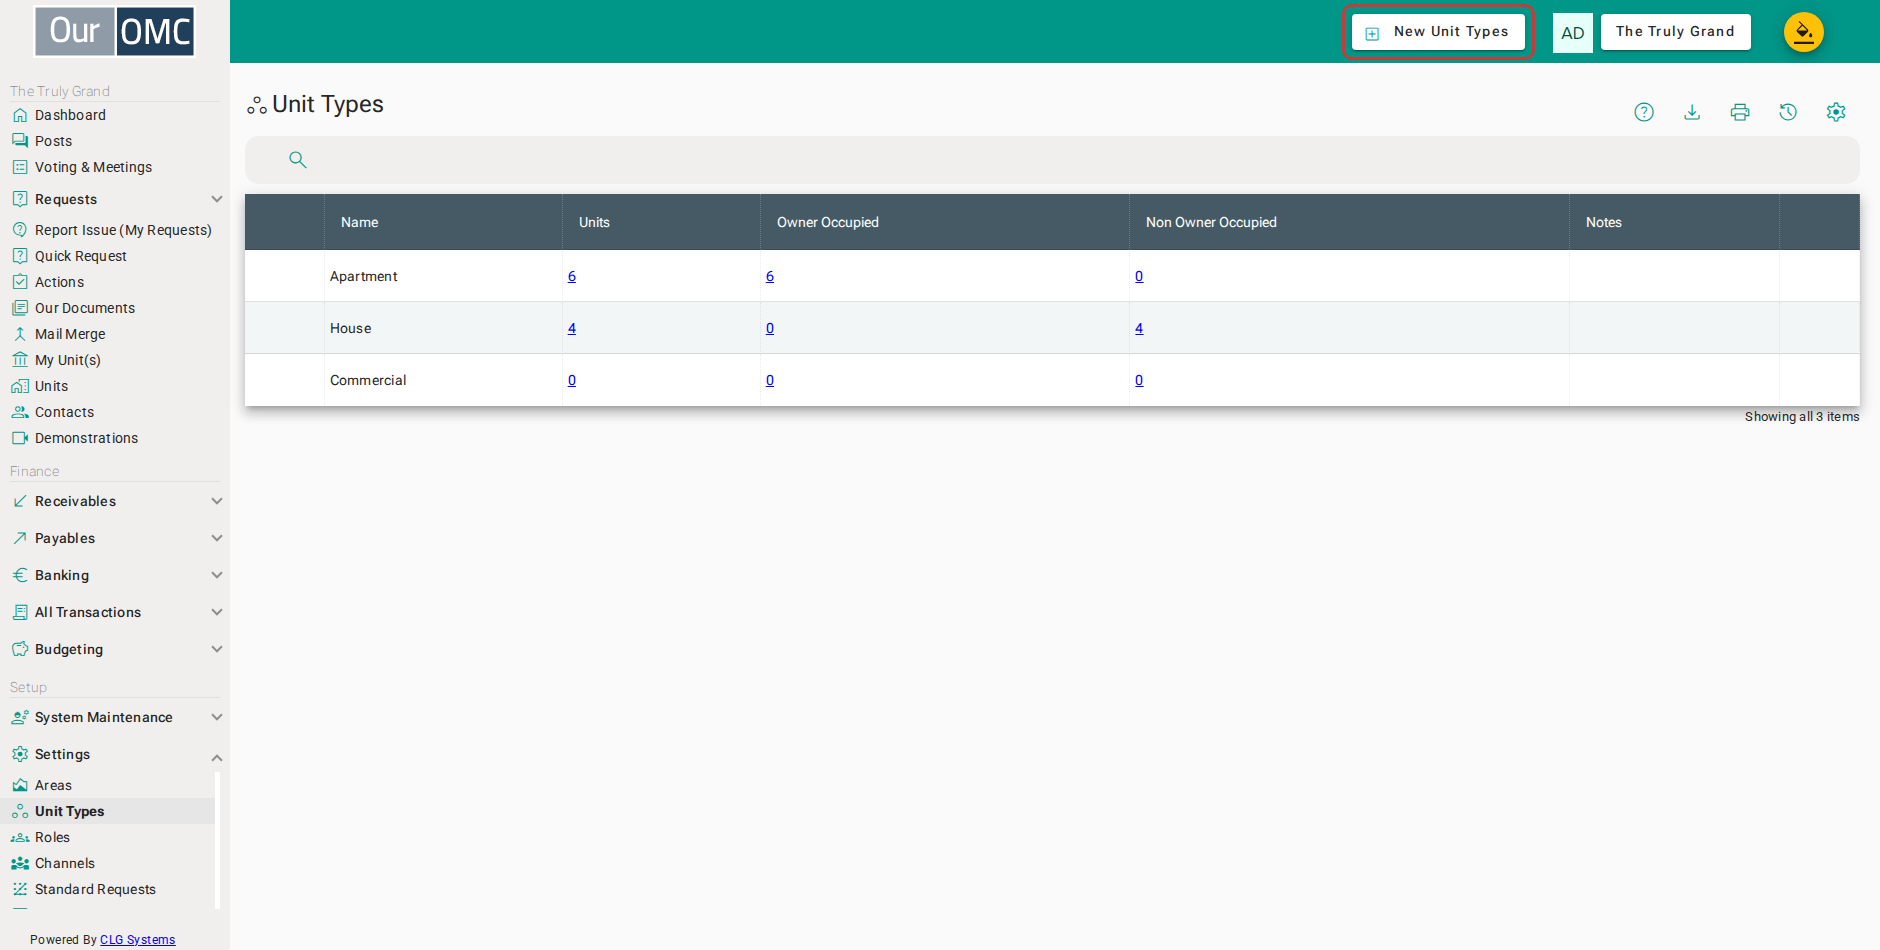Image resolution: width=1880 pixels, height=950 pixels.
Task: Open the history clock icon
Action: pos(1788,112)
